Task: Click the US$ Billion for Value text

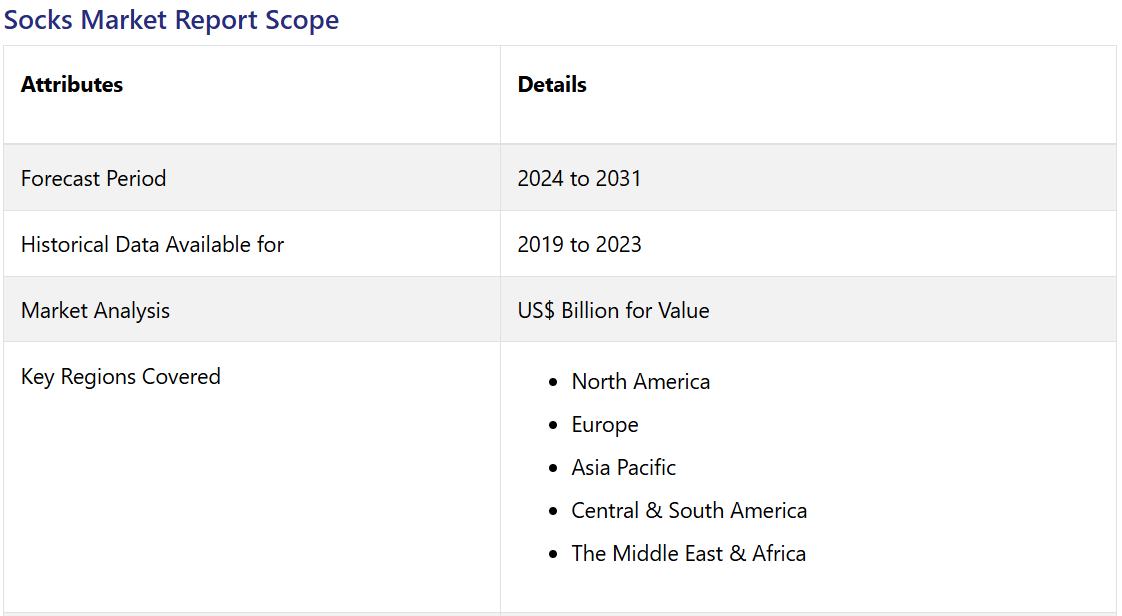Action: (613, 311)
